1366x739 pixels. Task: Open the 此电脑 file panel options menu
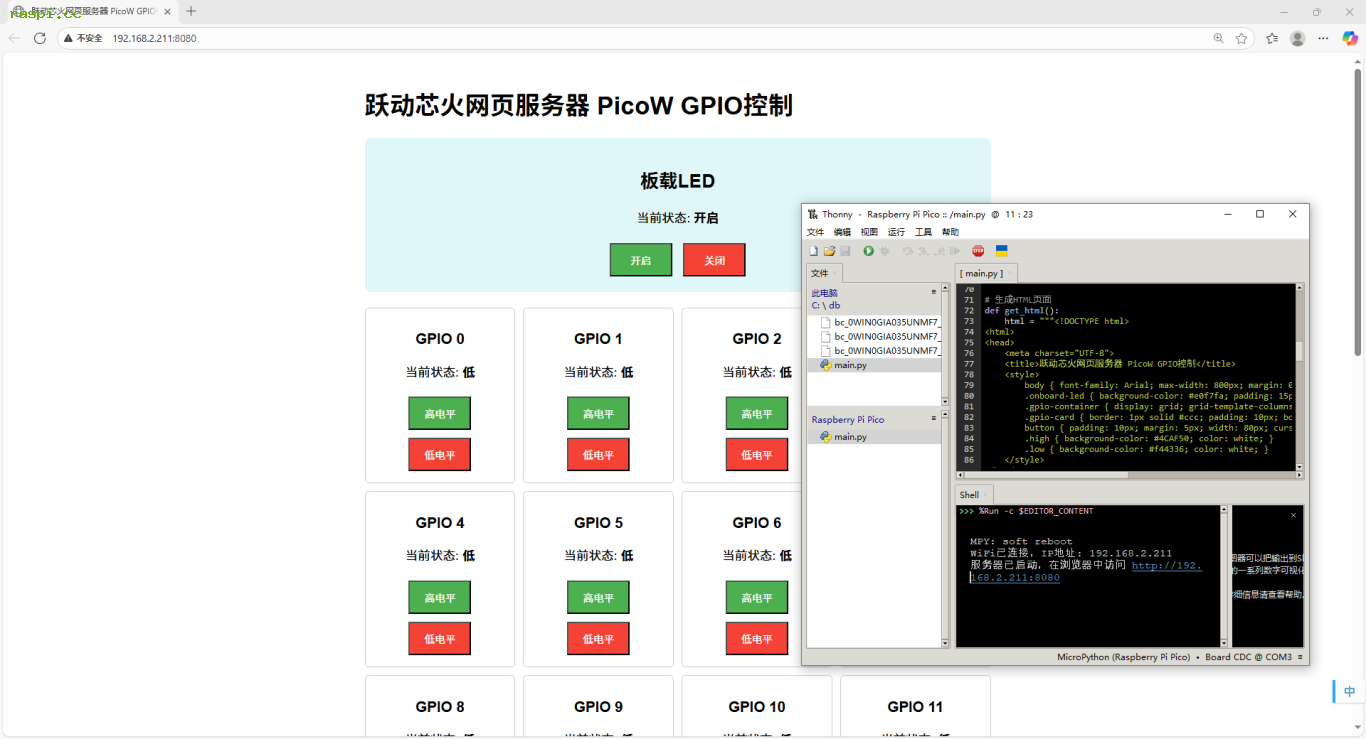(x=934, y=293)
